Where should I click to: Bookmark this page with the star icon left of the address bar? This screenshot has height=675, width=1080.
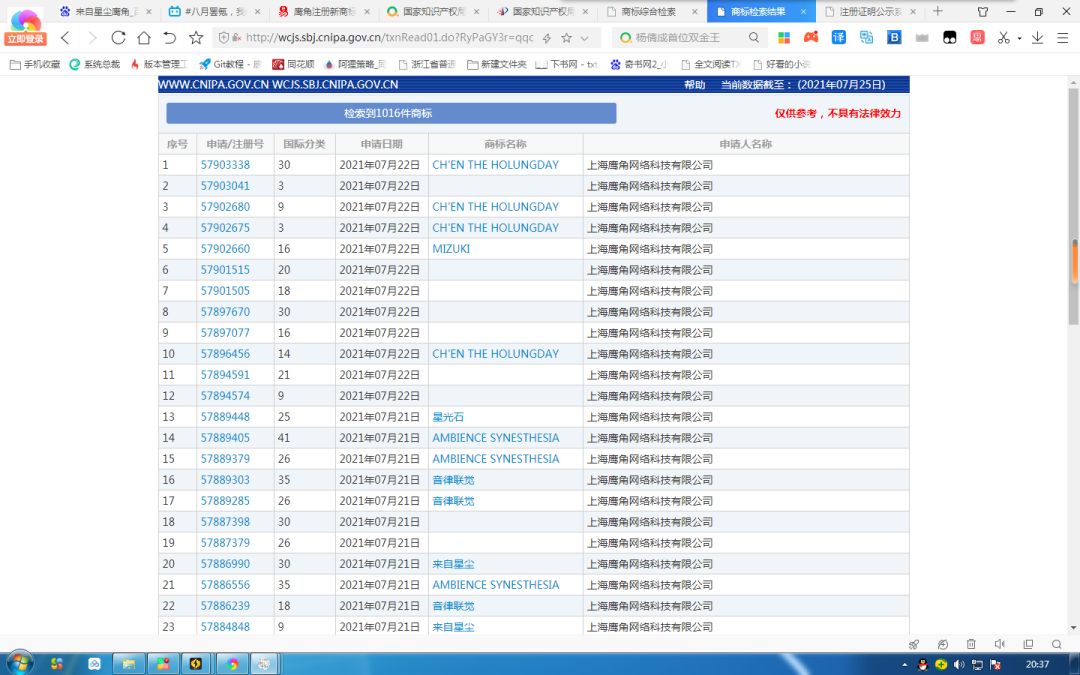(196, 38)
